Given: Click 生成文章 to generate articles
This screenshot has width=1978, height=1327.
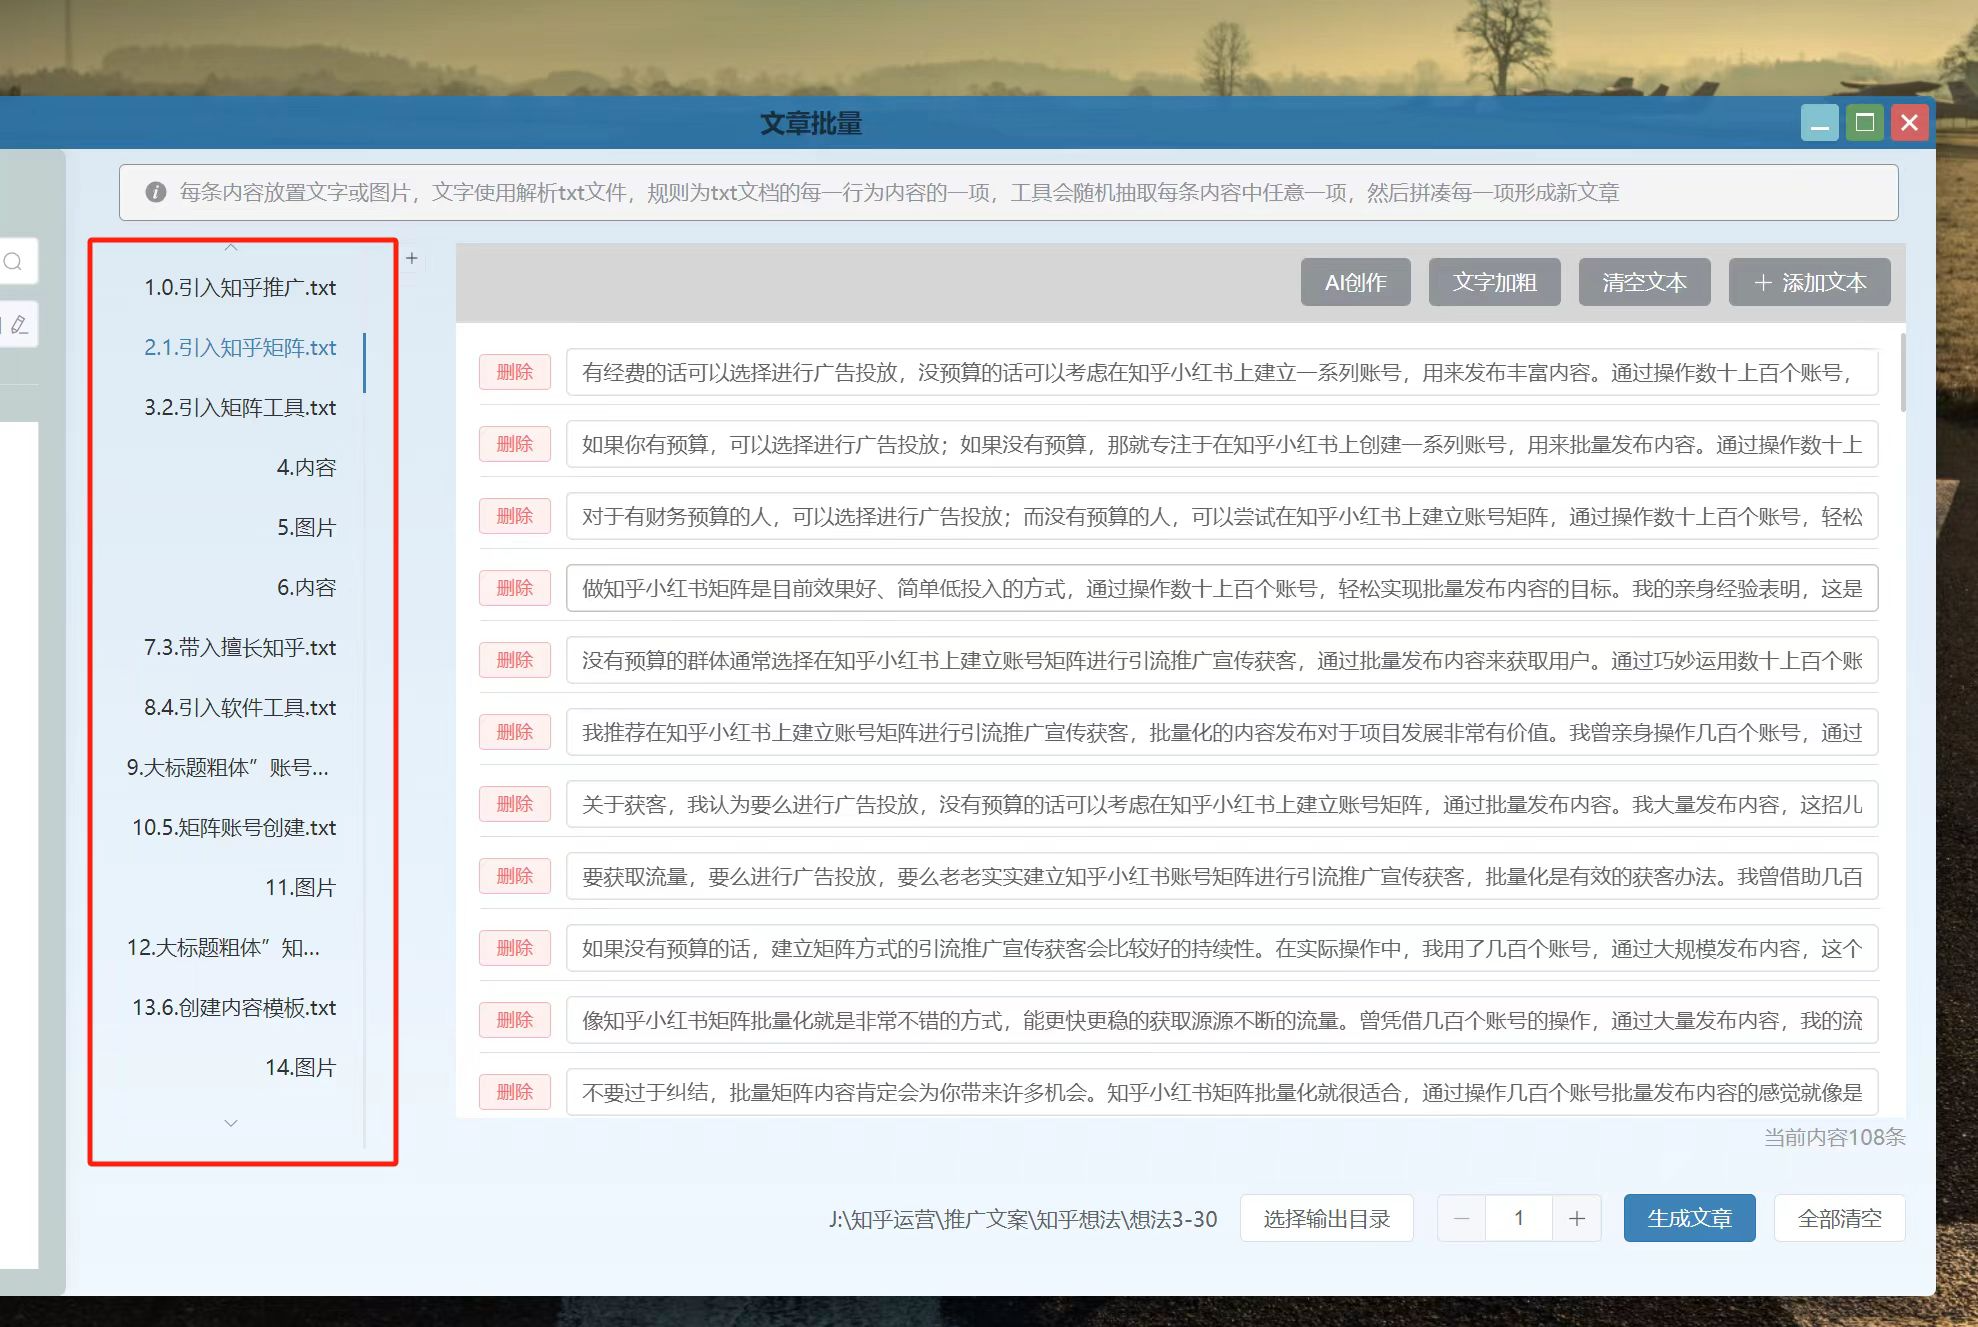Looking at the screenshot, I should coord(1689,1218).
